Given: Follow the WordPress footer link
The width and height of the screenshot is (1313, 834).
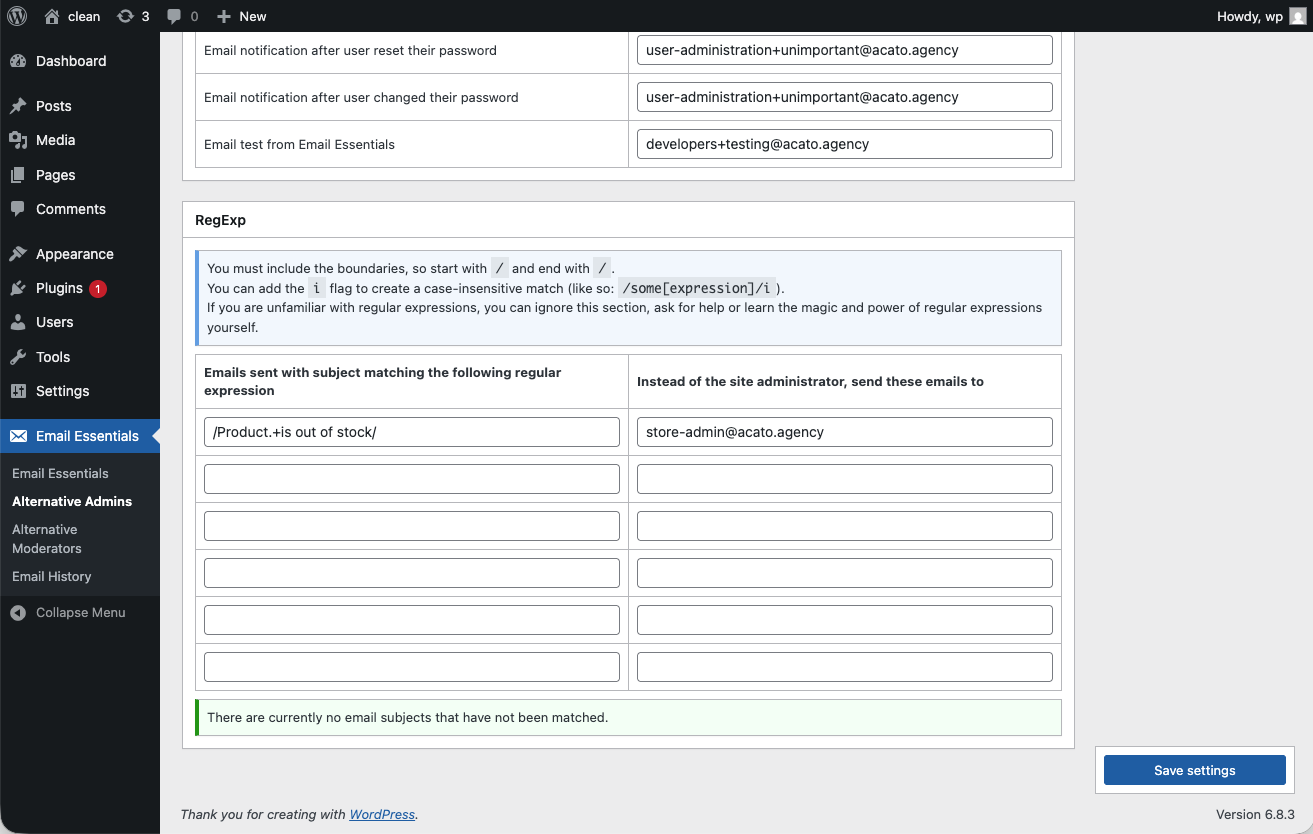Looking at the screenshot, I should 382,814.
